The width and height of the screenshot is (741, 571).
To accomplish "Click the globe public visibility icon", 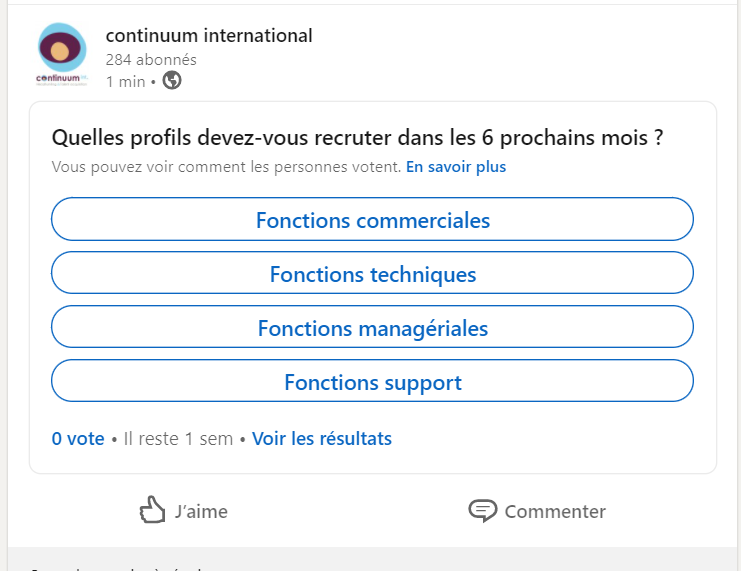I will pos(172,80).
